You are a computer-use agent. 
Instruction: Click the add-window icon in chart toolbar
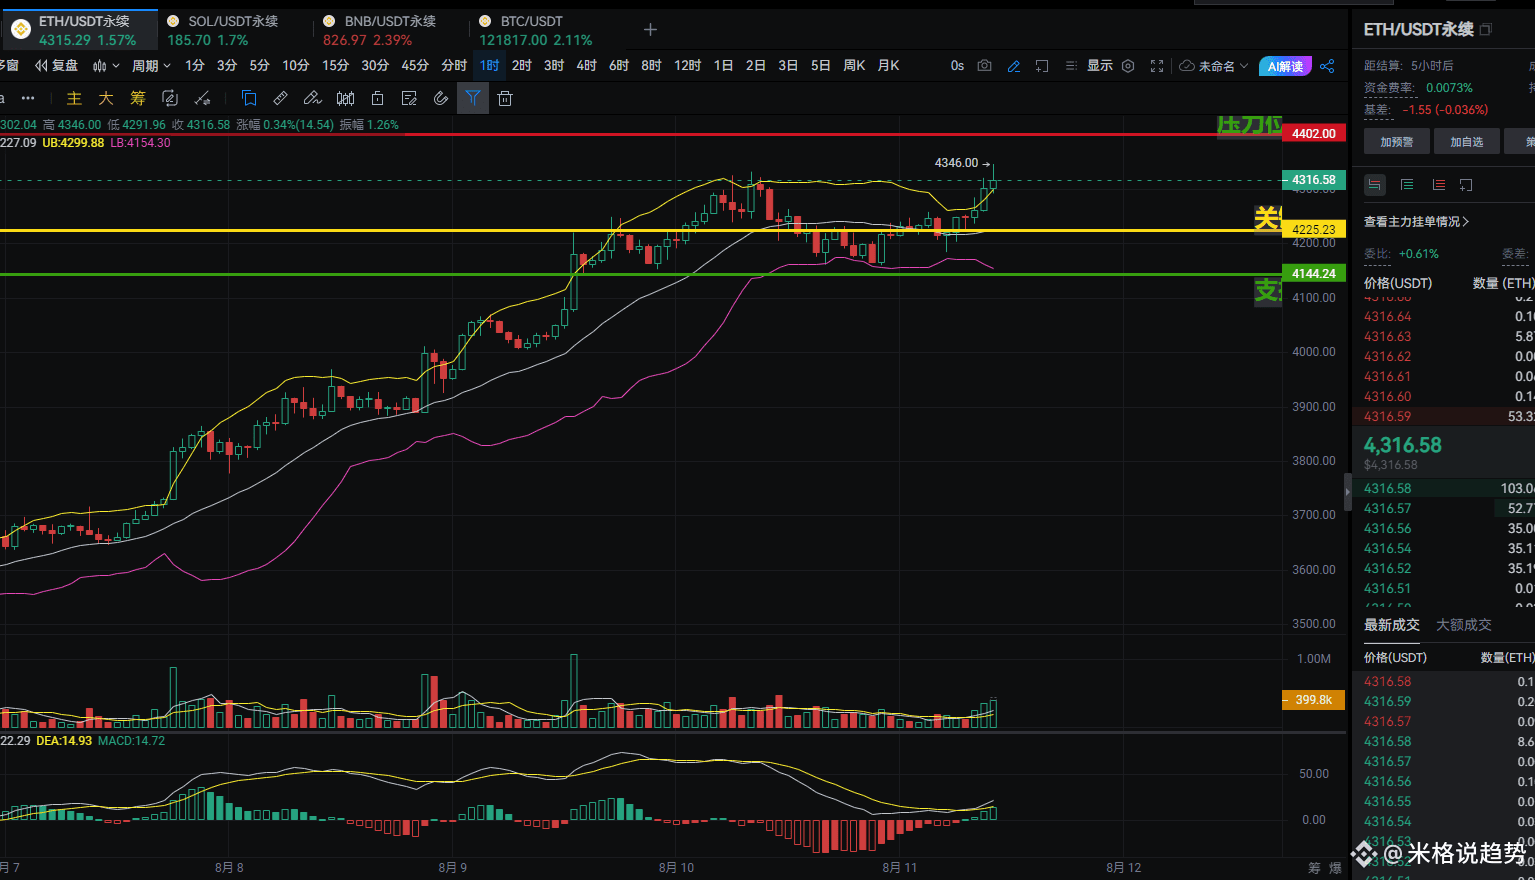point(1042,65)
